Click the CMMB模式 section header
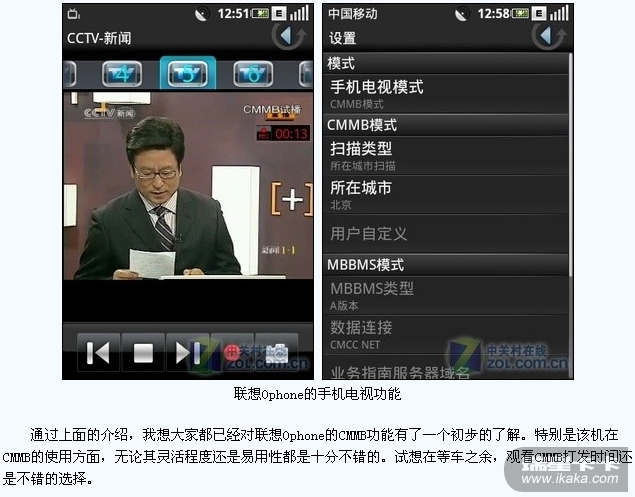 click(x=446, y=125)
